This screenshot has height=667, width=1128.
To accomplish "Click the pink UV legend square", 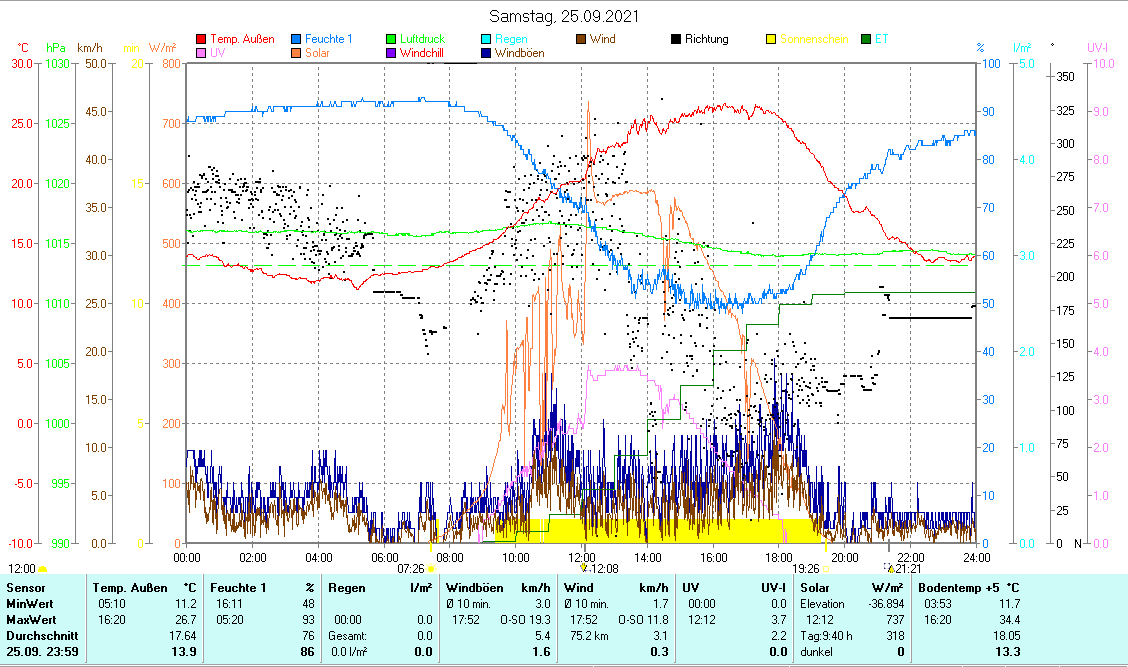I will [201, 54].
